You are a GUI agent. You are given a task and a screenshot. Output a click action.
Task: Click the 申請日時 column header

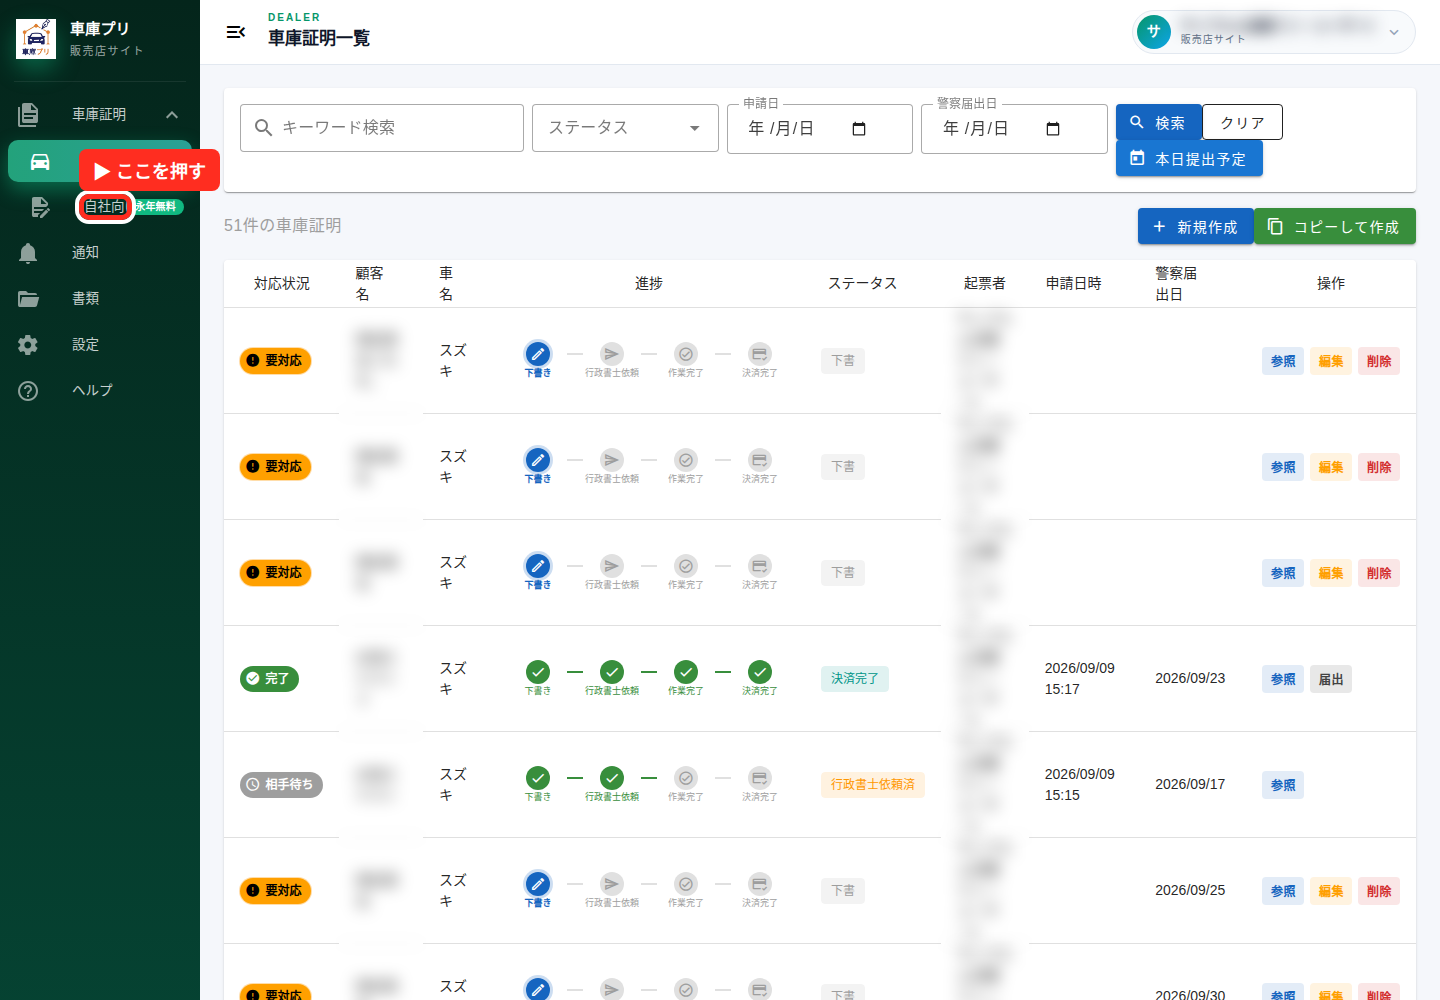click(1074, 284)
